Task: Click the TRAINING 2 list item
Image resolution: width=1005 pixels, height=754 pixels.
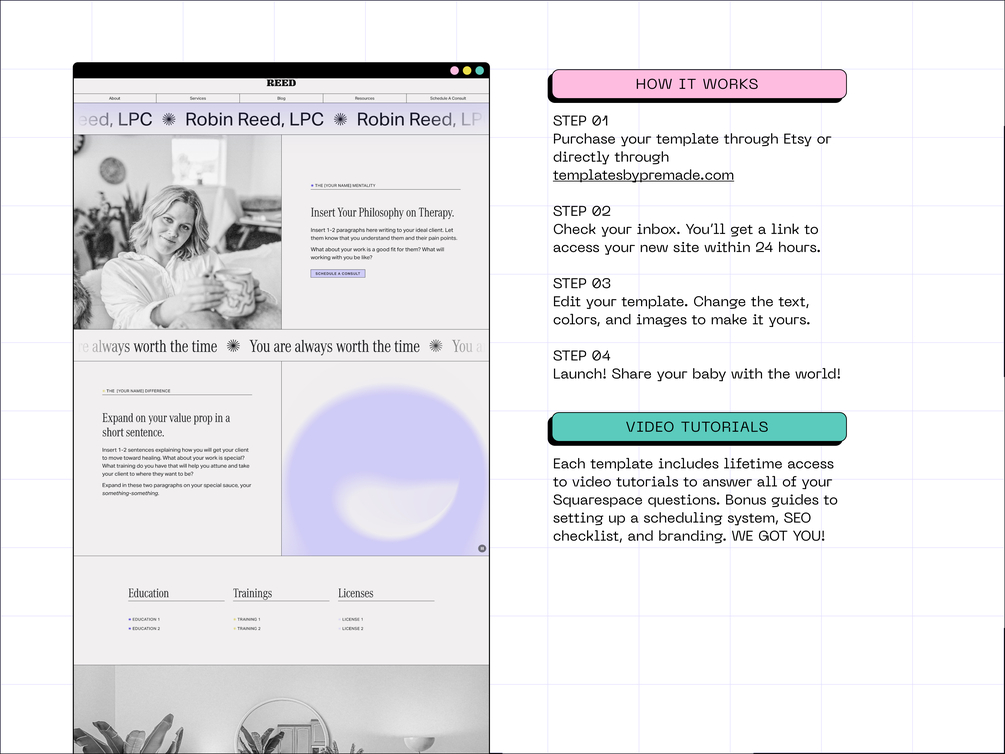Action: pyautogui.click(x=247, y=628)
